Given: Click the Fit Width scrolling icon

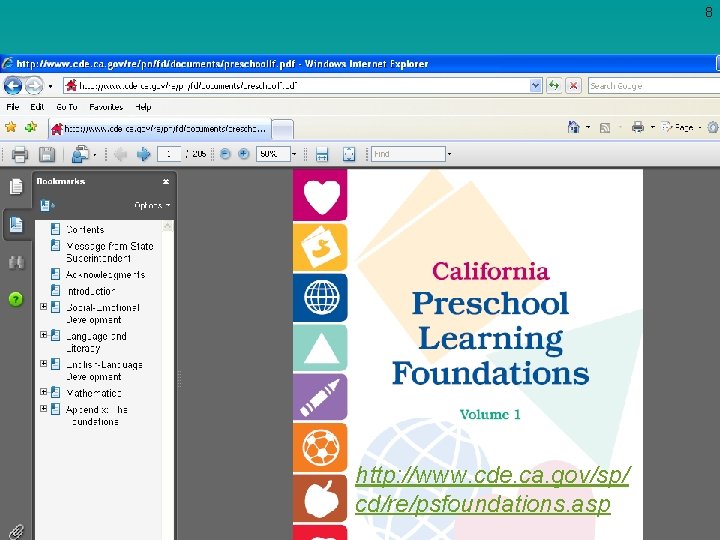Looking at the screenshot, I should 322,154.
